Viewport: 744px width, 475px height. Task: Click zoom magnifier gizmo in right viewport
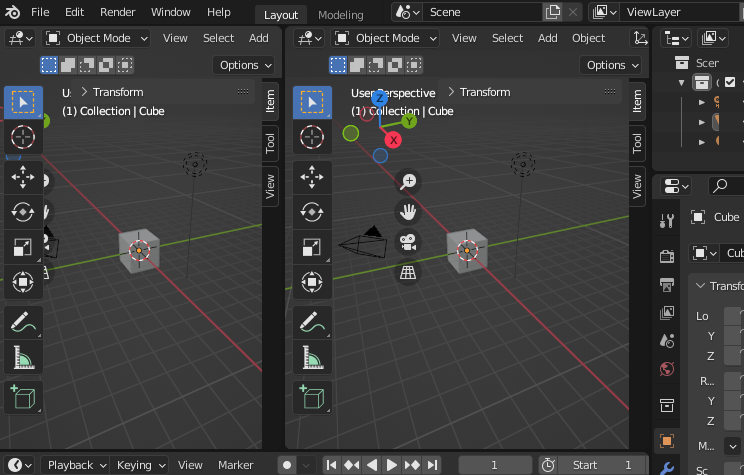[408, 182]
